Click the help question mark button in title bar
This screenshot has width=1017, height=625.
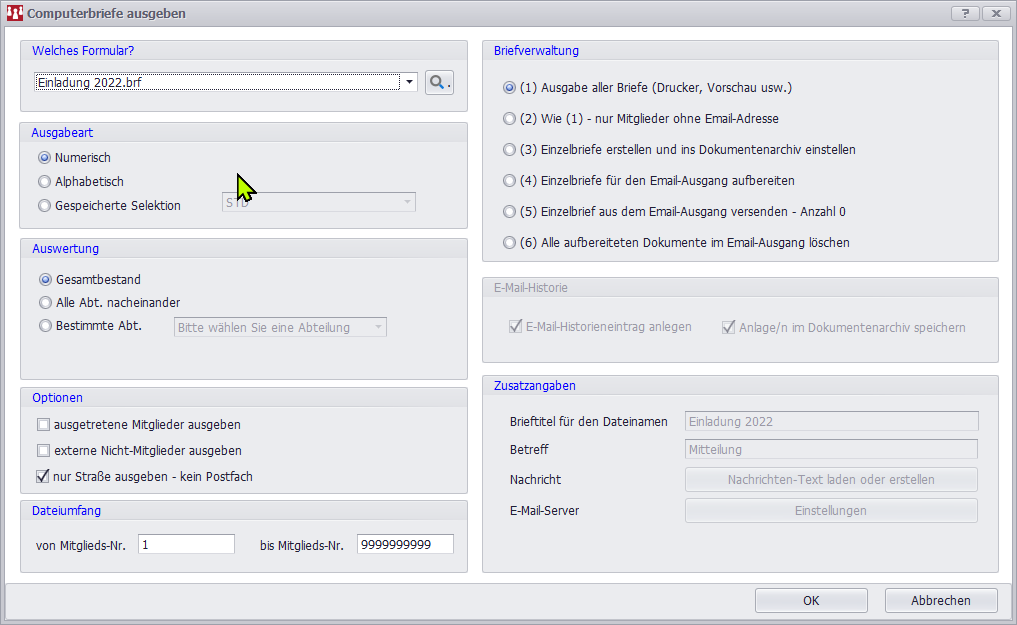[x=964, y=13]
